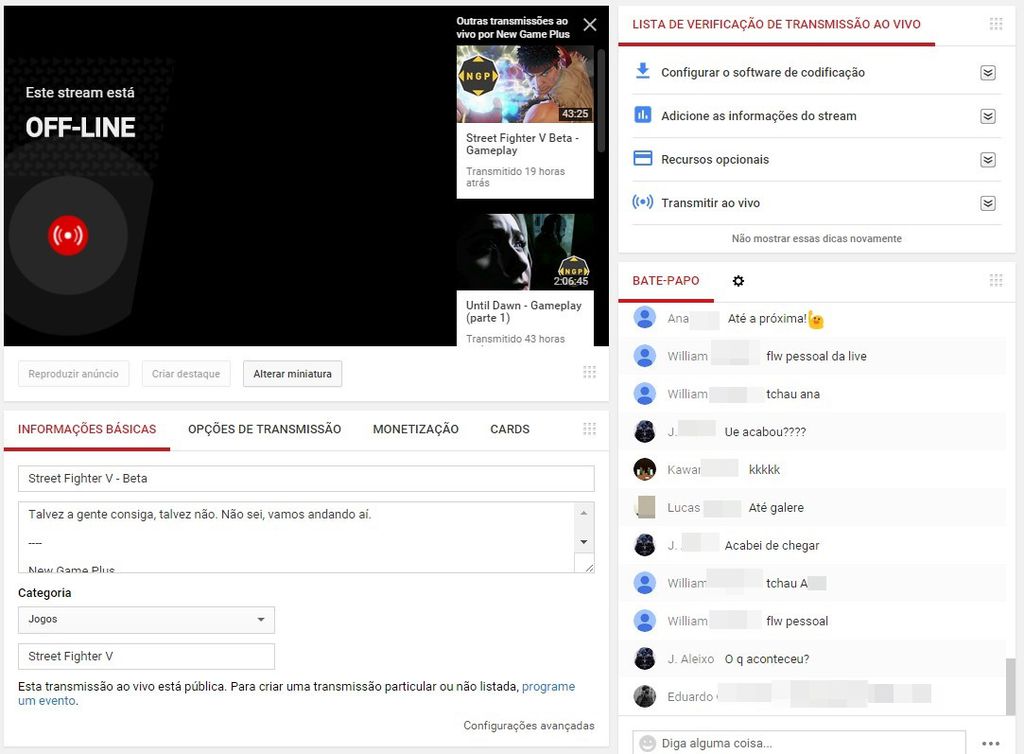Click the scrollbar of other transmissions list
The width and height of the screenshot is (1024, 754).
601,101
